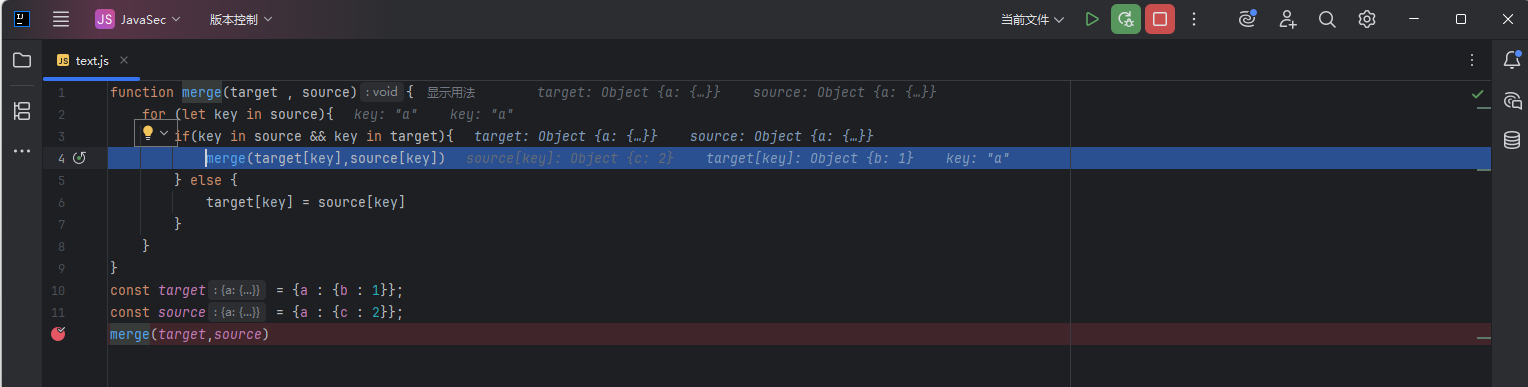Click the 显示用法 inlay link
This screenshot has height=387, width=1528.
pyautogui.click(x=451, y=92)
